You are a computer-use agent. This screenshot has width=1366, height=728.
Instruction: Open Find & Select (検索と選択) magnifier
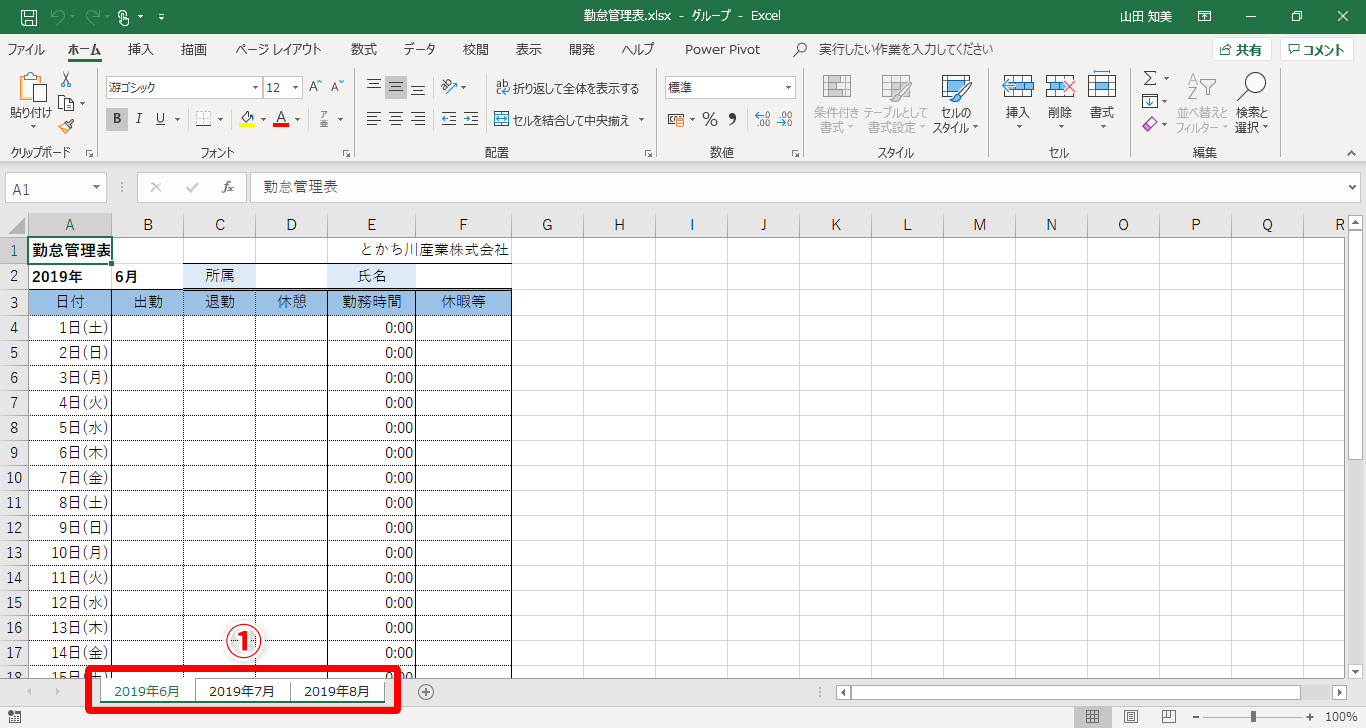(x=1251, y=103)
